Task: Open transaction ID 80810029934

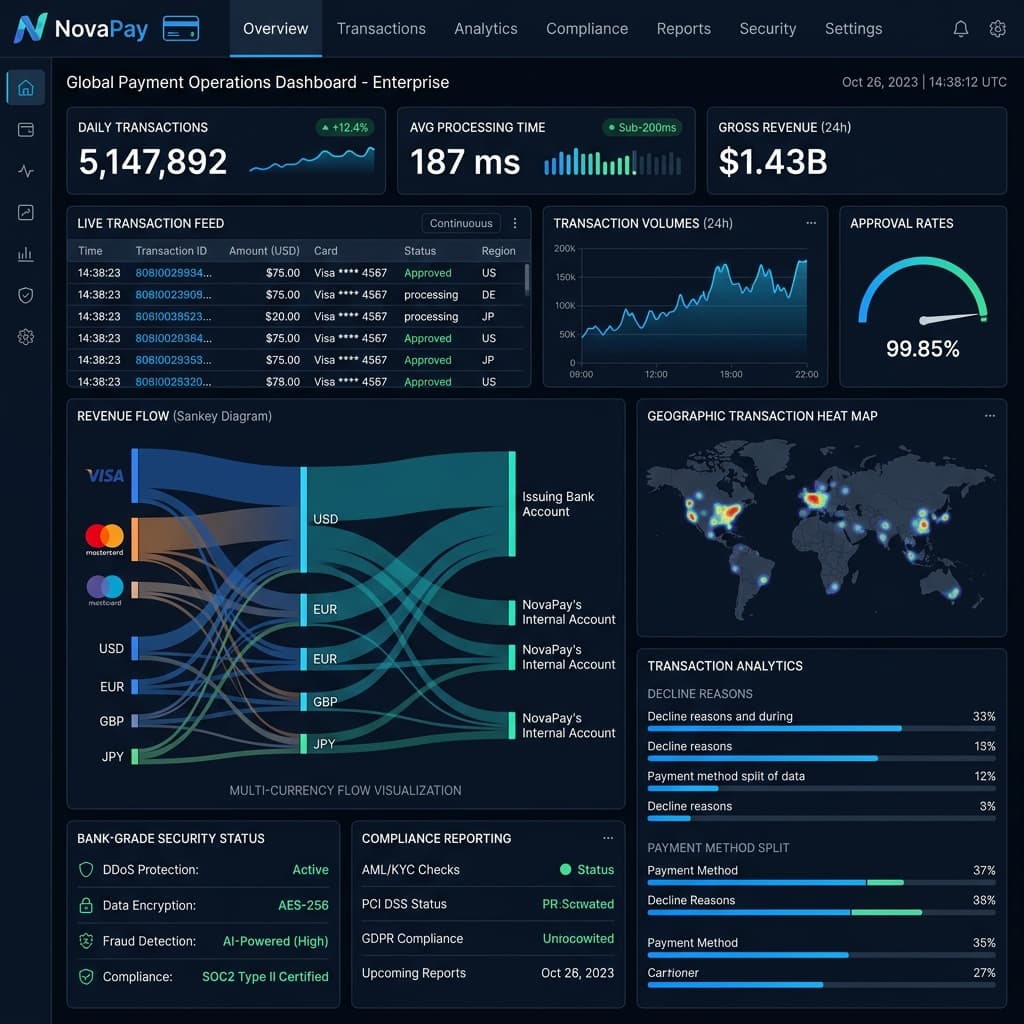Action: point(173,273)
